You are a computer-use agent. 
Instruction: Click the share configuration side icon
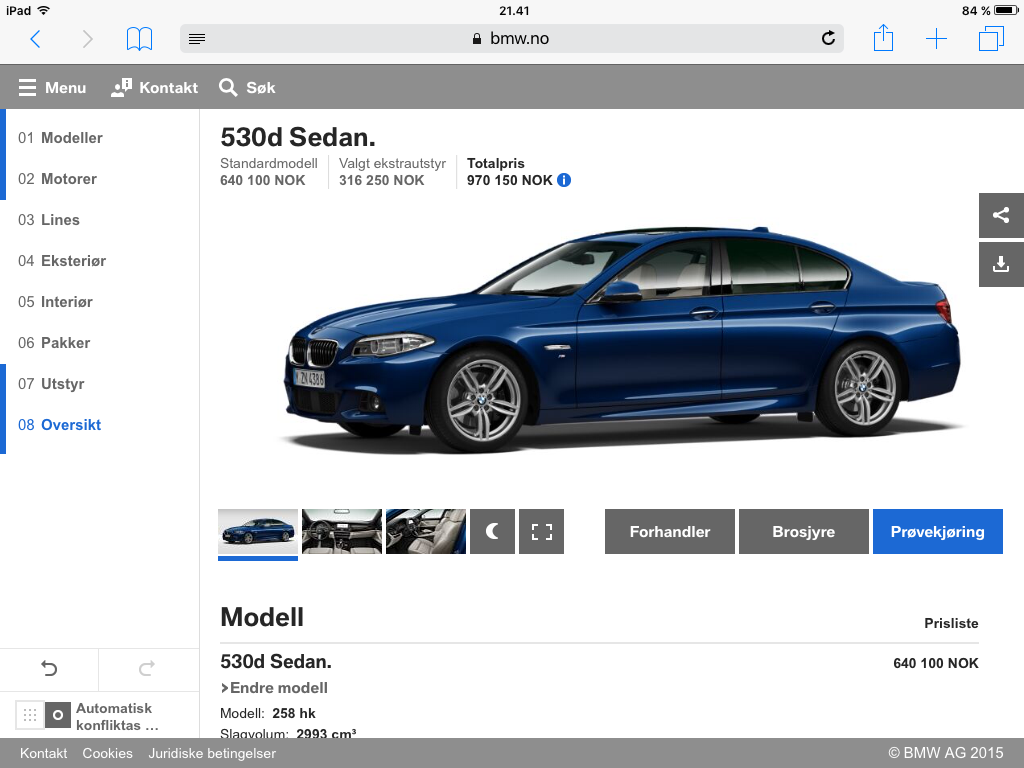tap(1000, 215)
